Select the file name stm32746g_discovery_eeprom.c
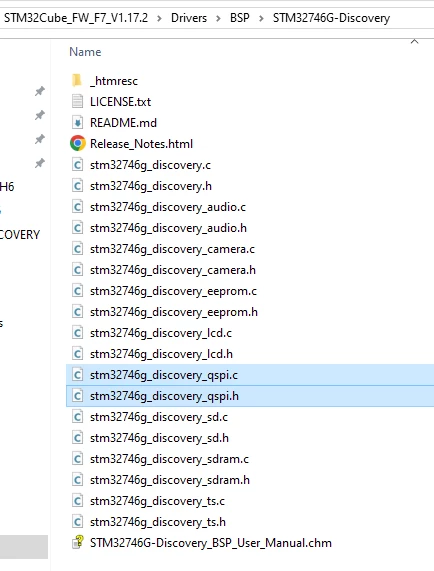 (173, 291)
